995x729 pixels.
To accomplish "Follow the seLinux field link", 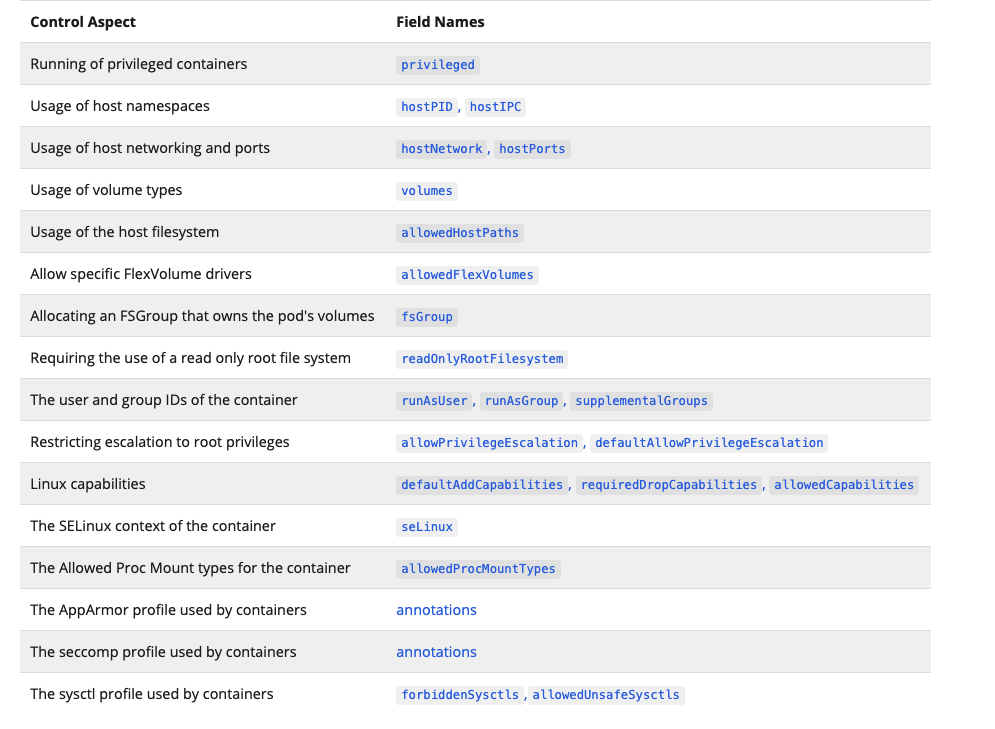I will pos(426,527).
